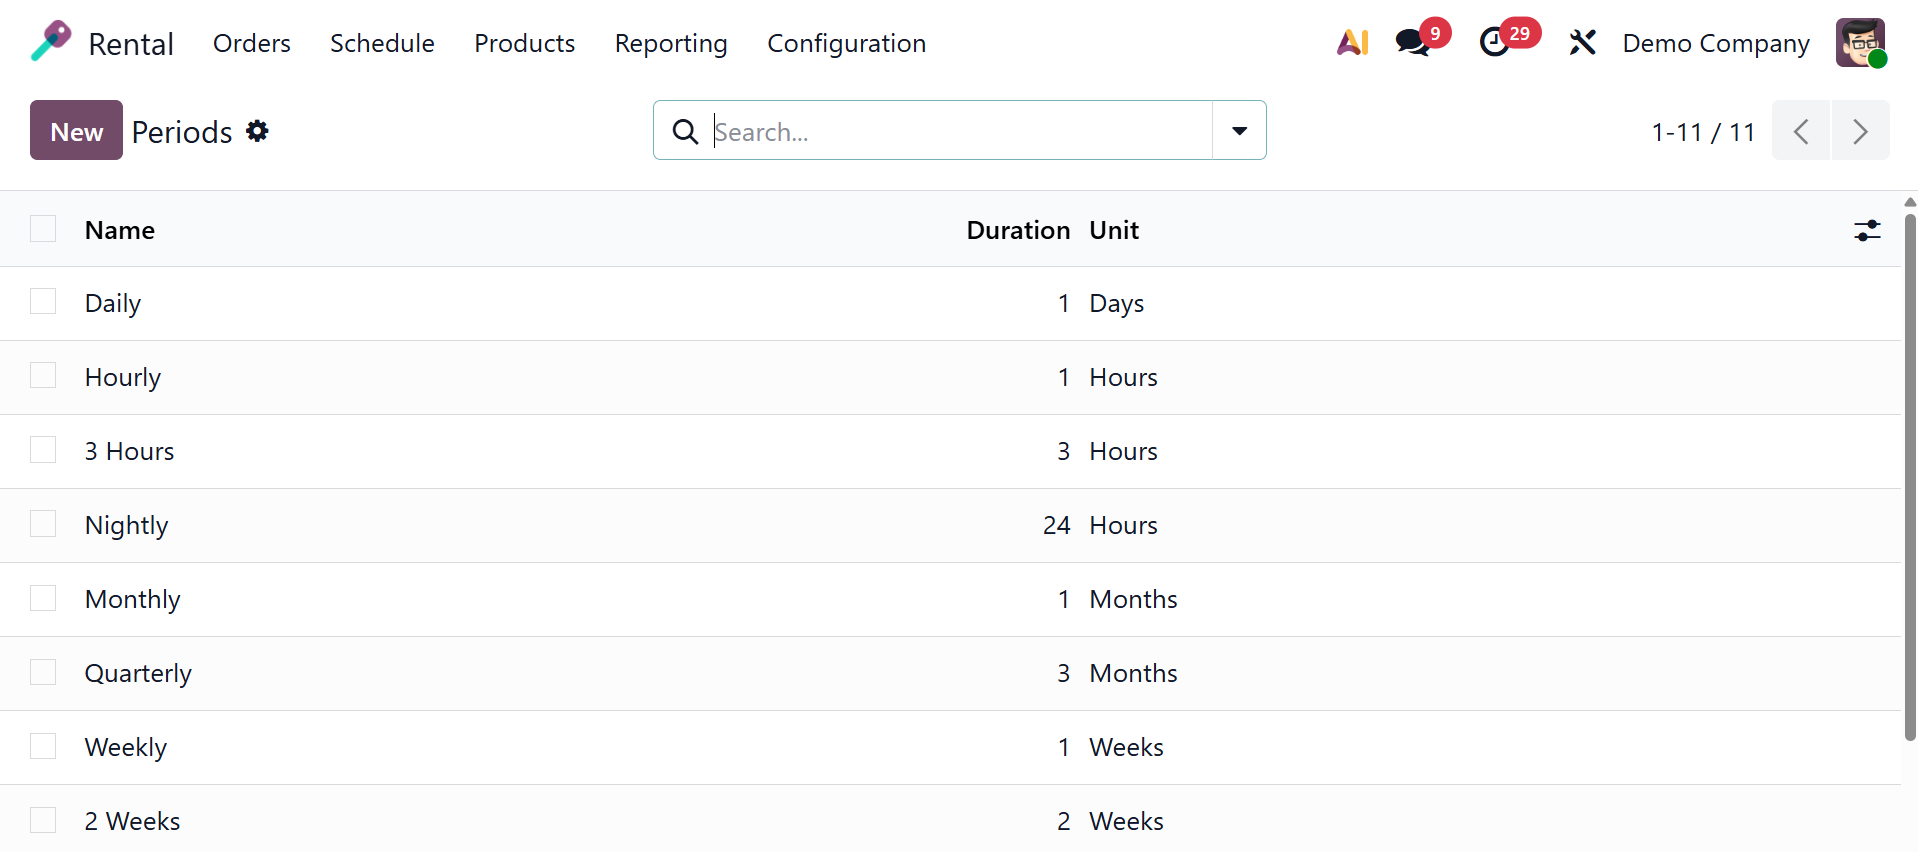Open the developer tools wrench icon
This screenshot has height=852, width=1918.
1582,42
